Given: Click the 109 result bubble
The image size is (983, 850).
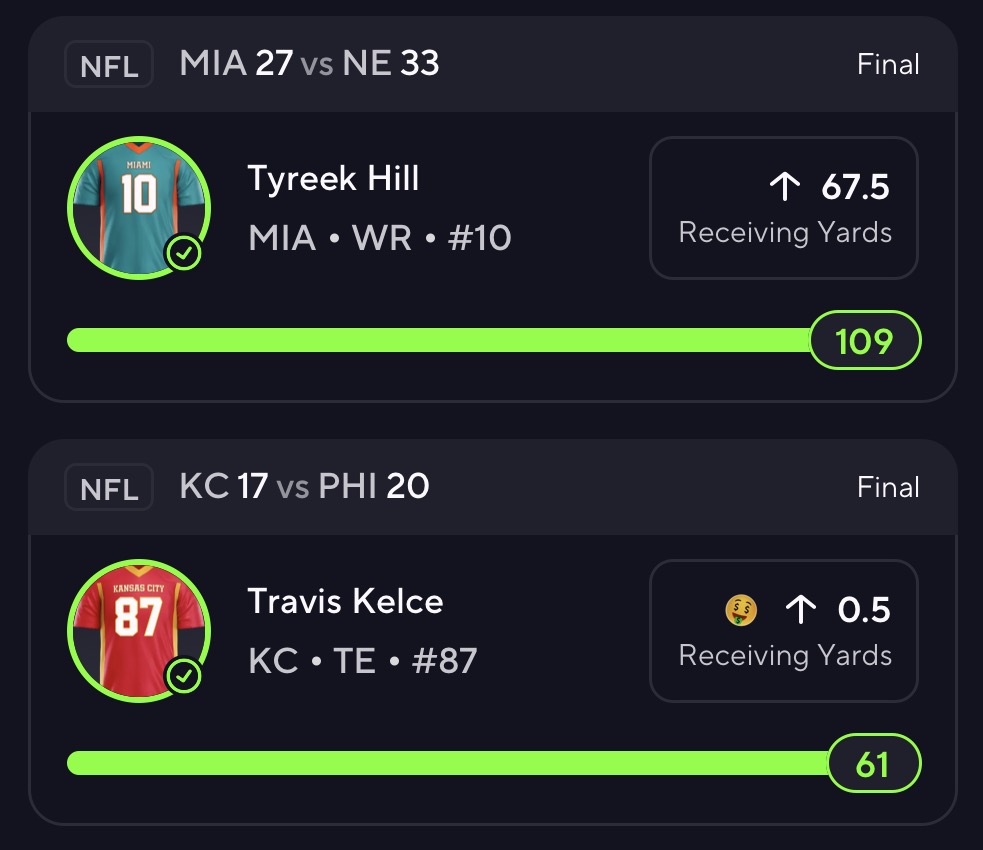Looking at the screenshot, I should (x=864, y=341).
